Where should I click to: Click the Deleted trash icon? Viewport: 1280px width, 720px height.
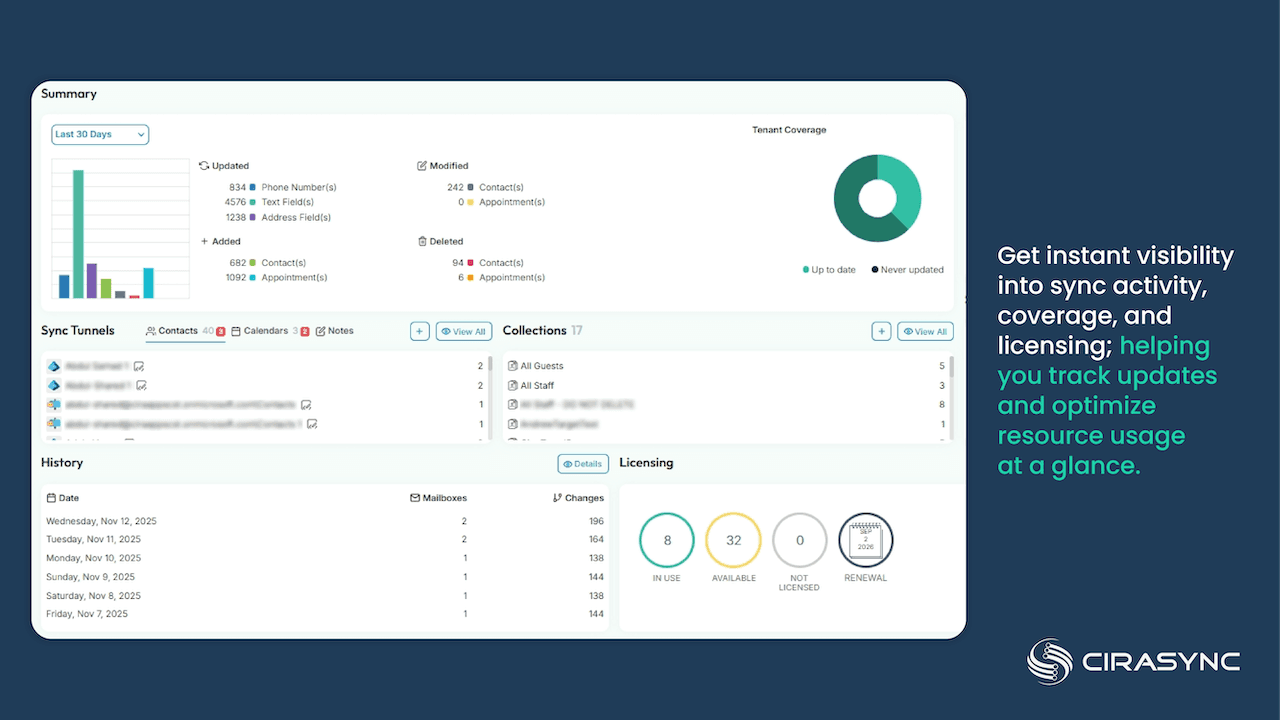(422, 241)
